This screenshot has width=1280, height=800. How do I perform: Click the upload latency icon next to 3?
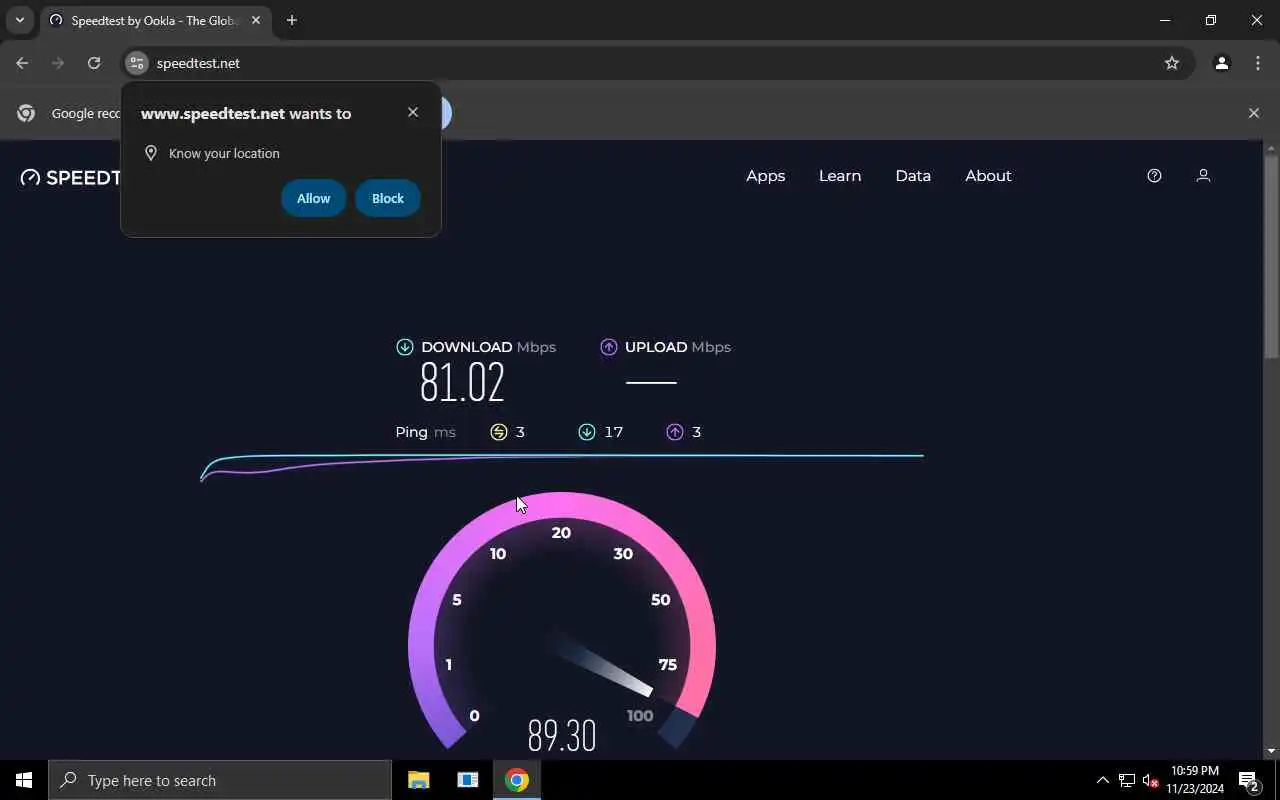click(675, 432)
